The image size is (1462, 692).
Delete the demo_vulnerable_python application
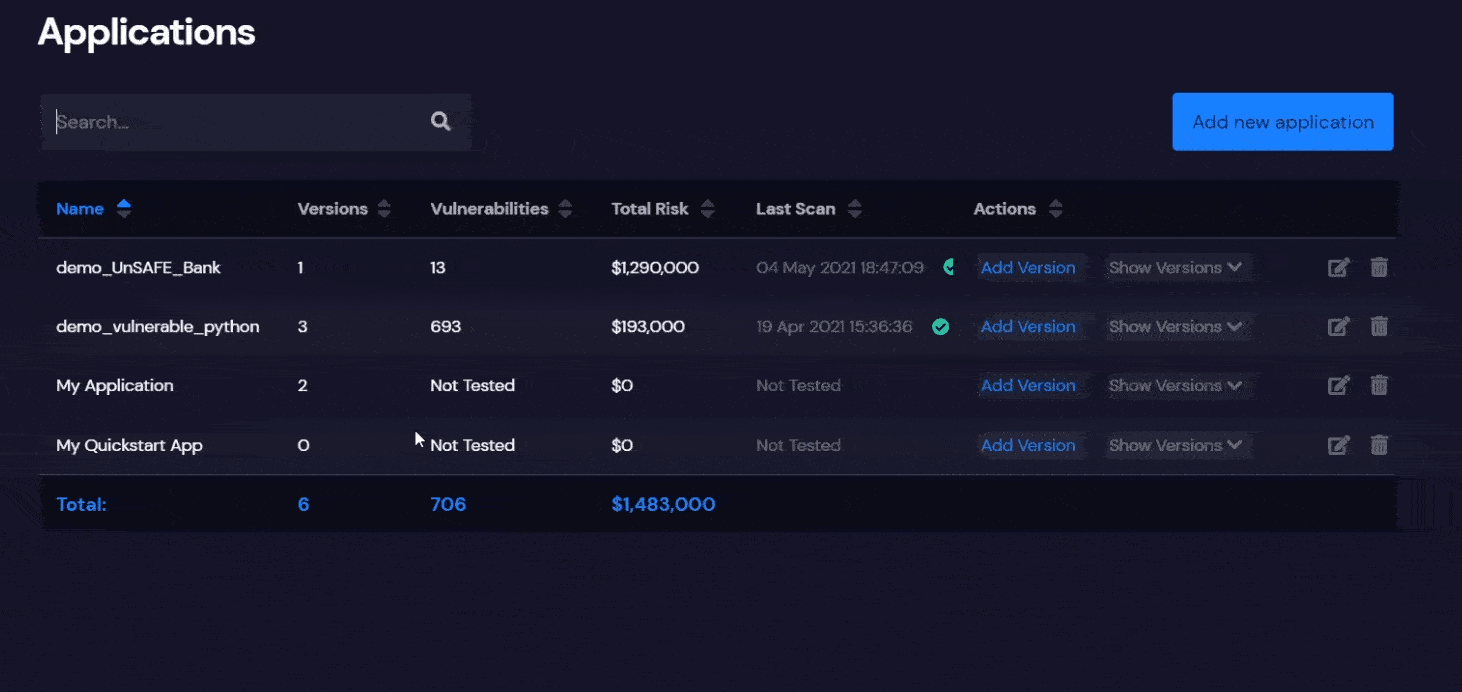pos(1379,327)
